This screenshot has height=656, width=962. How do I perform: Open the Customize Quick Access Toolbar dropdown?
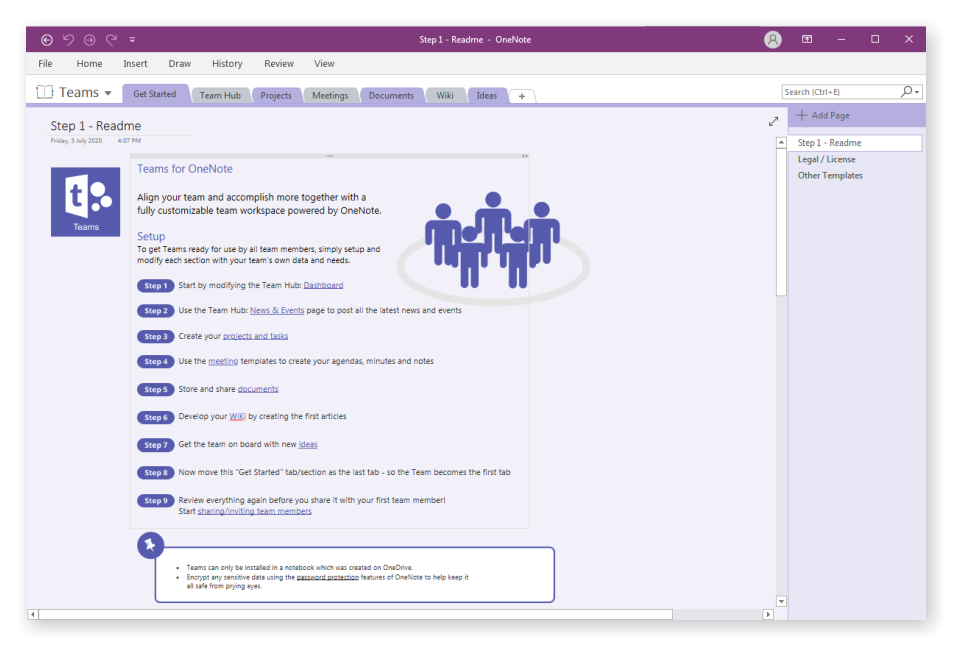click(132, 40)
